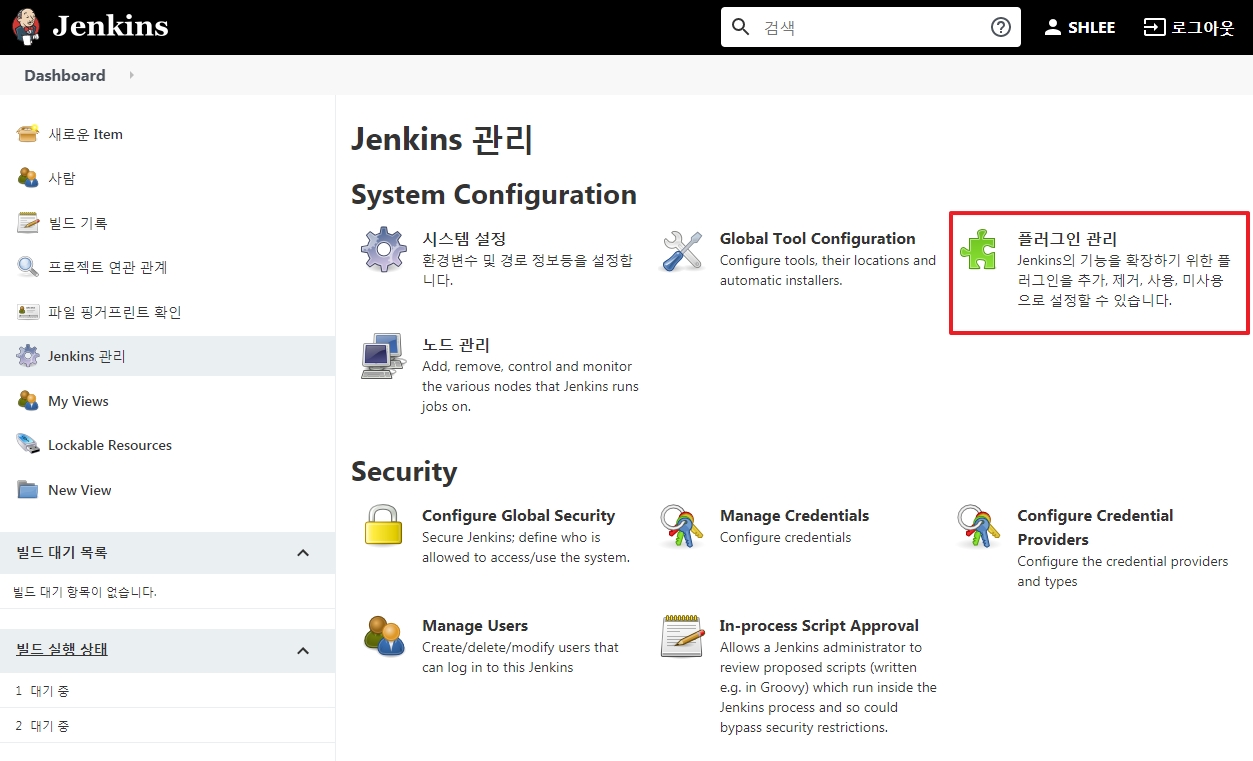Screen dimensions: 1253x761
Task: Click the 'Jenkins 관리' page heading
Action: click(x=442, y=139)
